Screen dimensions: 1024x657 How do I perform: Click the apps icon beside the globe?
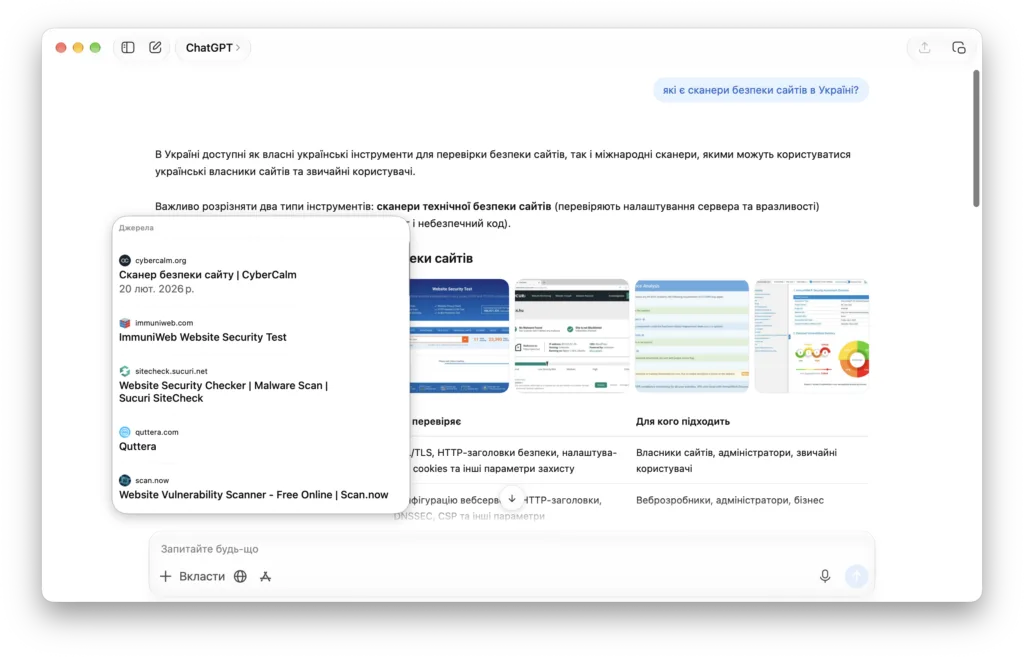265,577
